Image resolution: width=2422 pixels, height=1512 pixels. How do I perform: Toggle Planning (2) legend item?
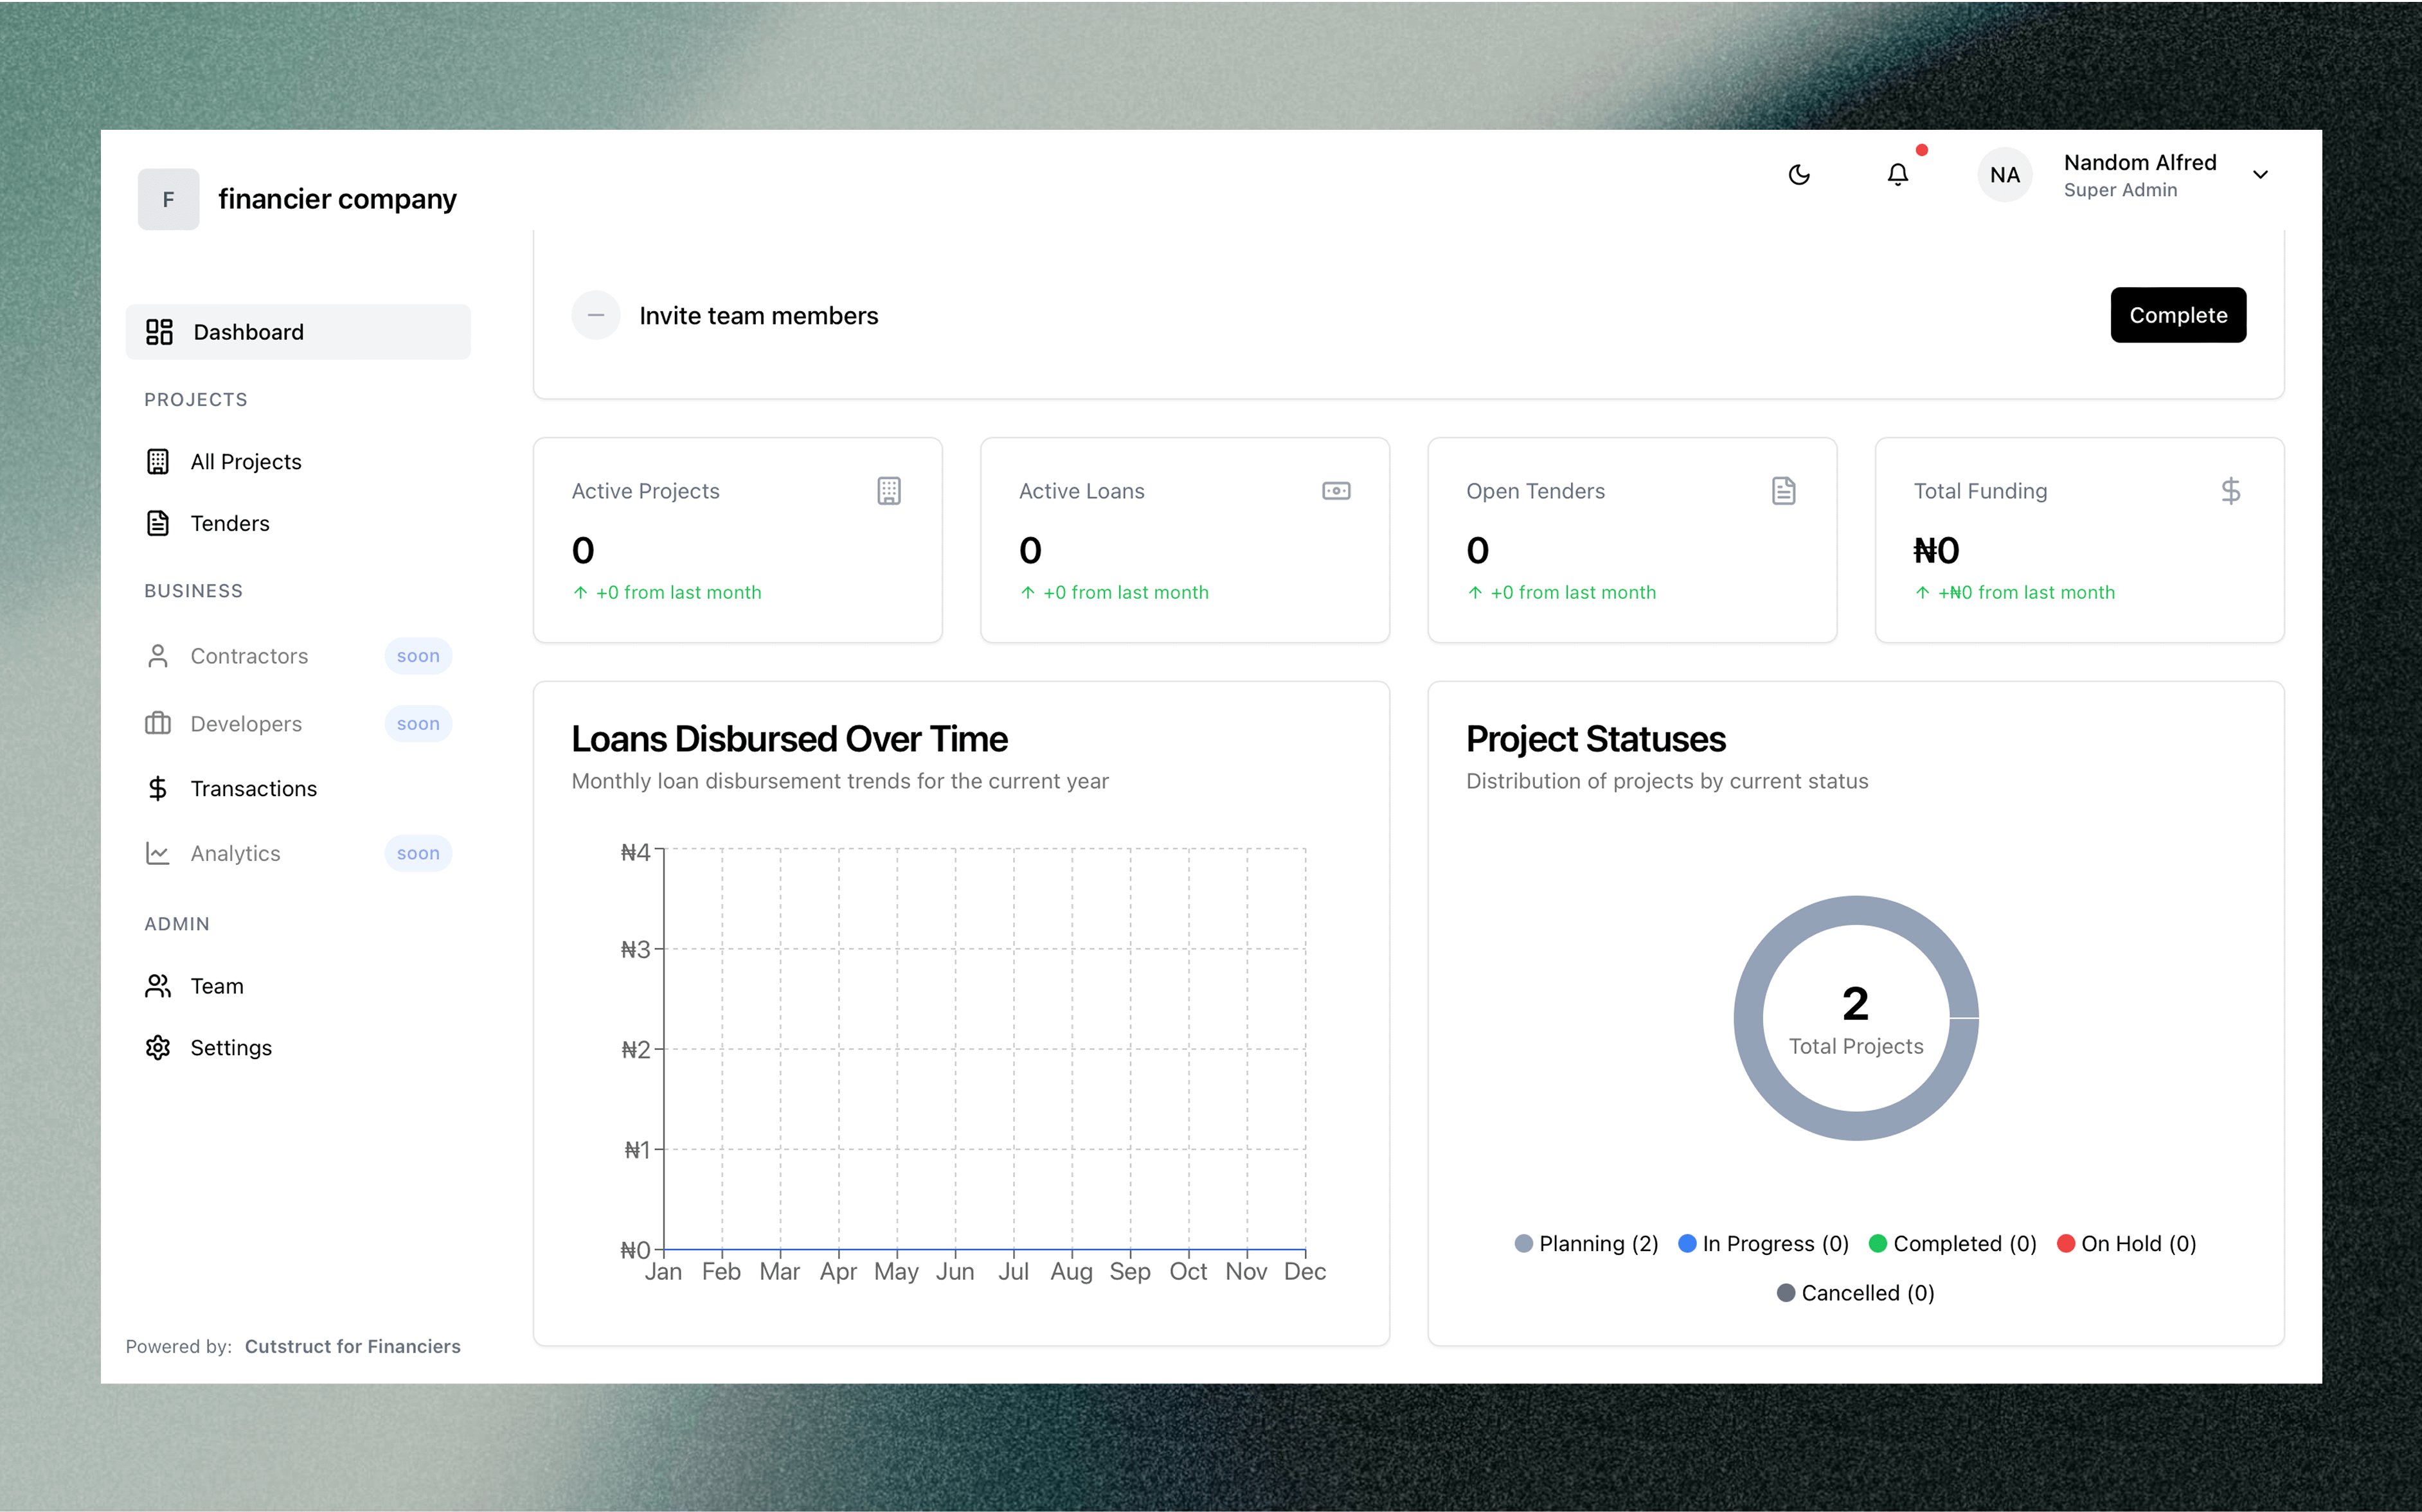pos(1586,1243)
